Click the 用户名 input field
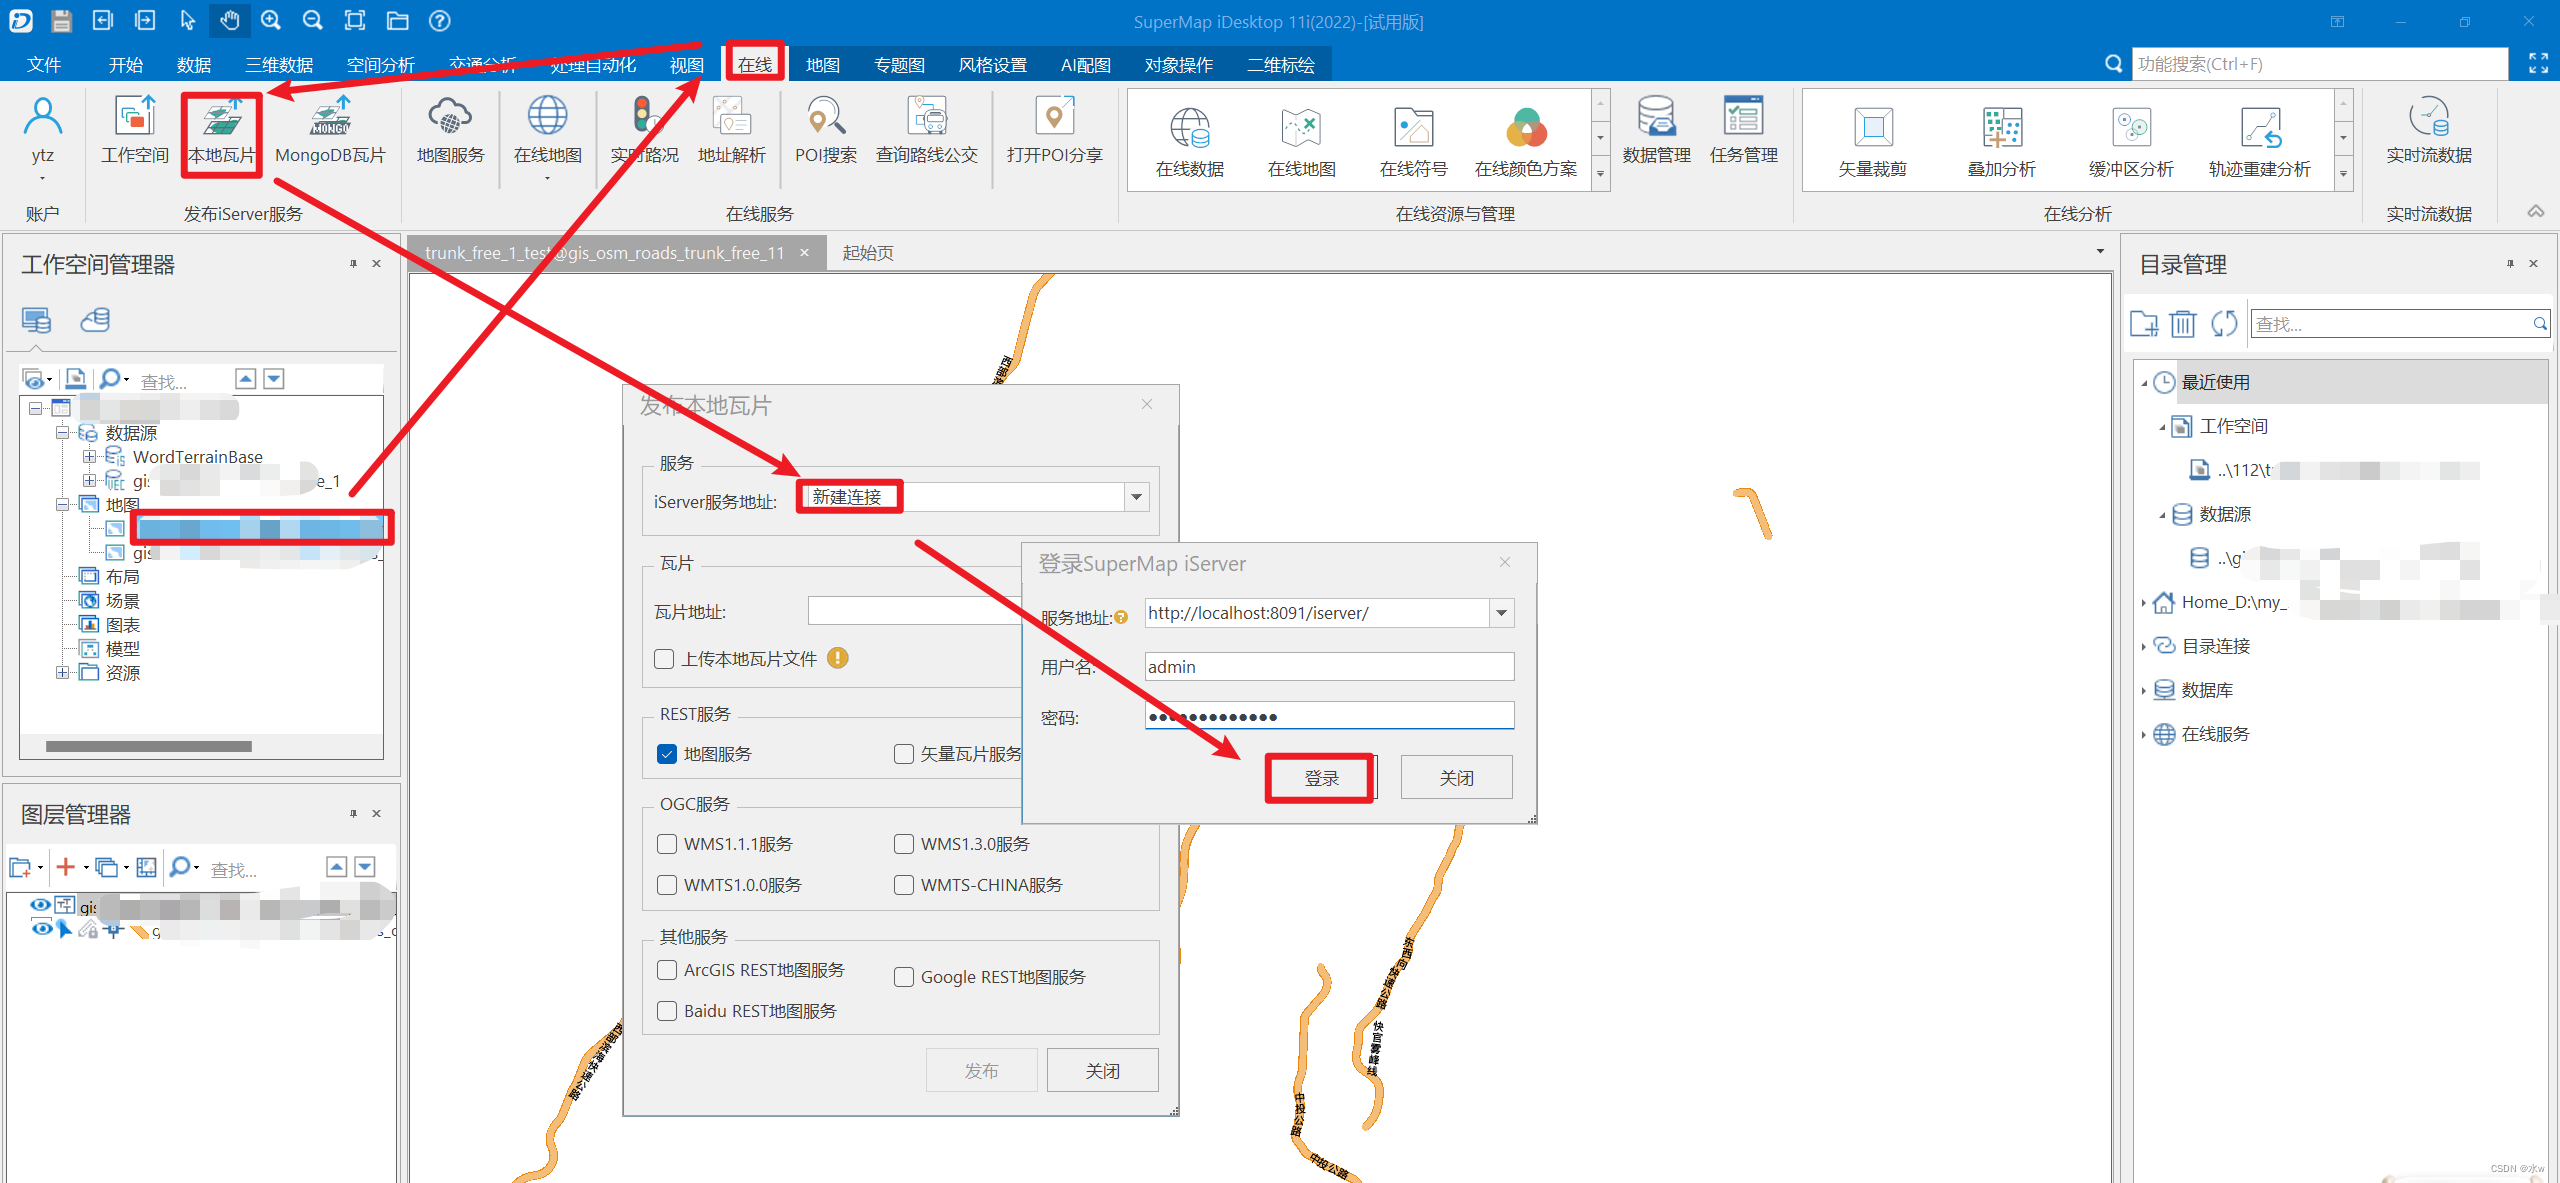 [x=1329, y=667]
